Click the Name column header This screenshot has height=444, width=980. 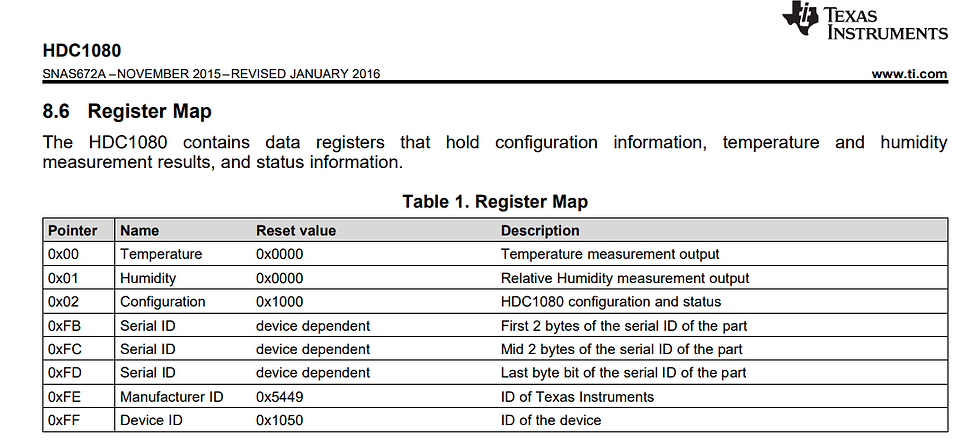click(x=139, y=231)
